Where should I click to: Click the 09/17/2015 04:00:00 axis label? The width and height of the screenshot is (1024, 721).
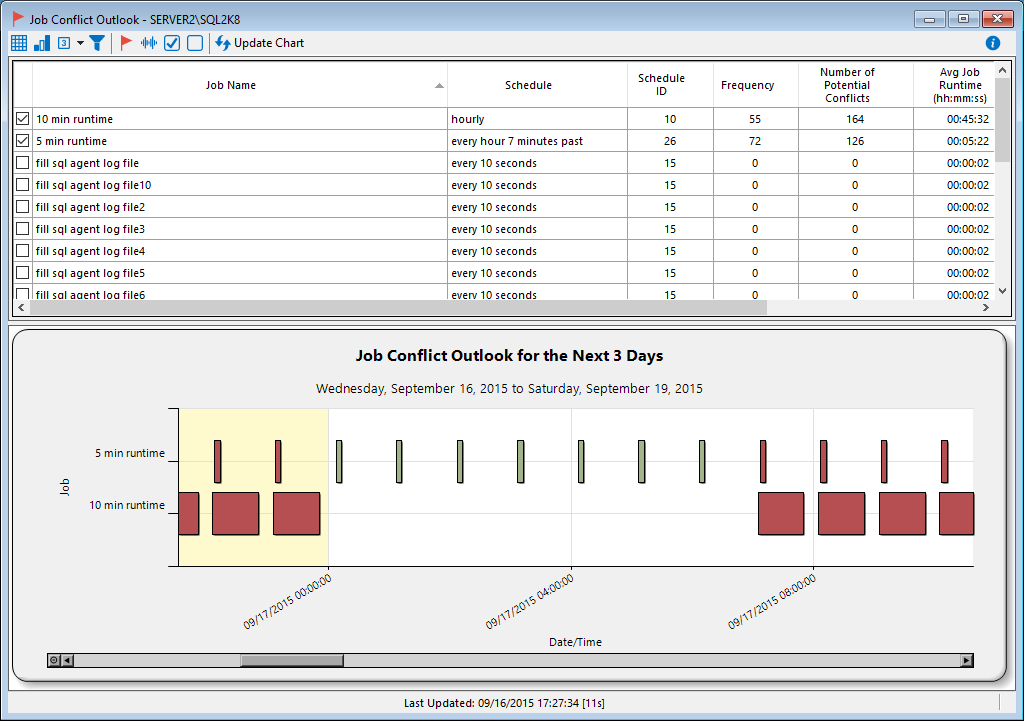coord(530,602)
